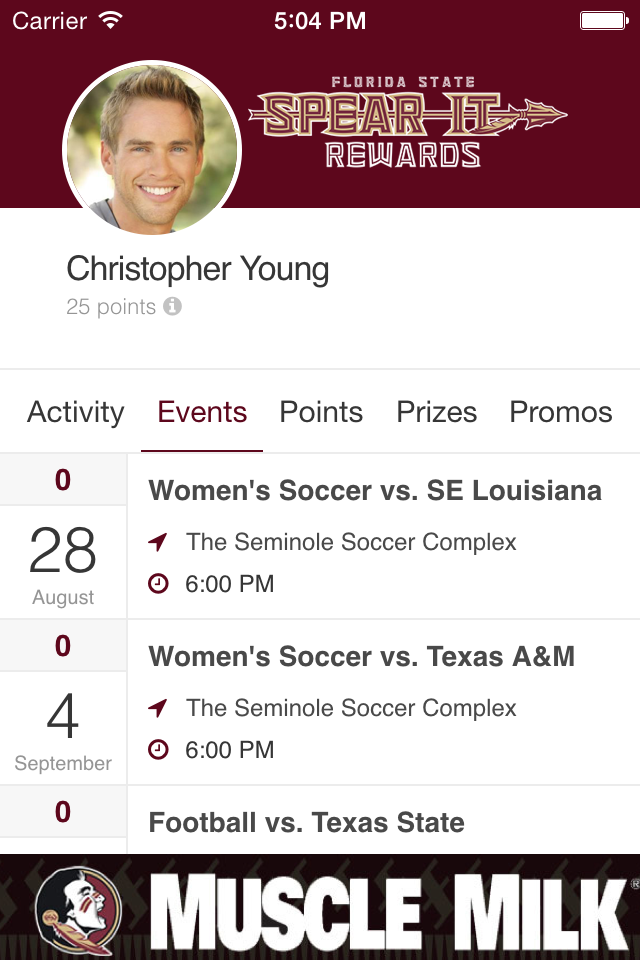Tap location arrow icon for SE Louisiana game
Screen dimensions: 640x960
tap(157, 541)
